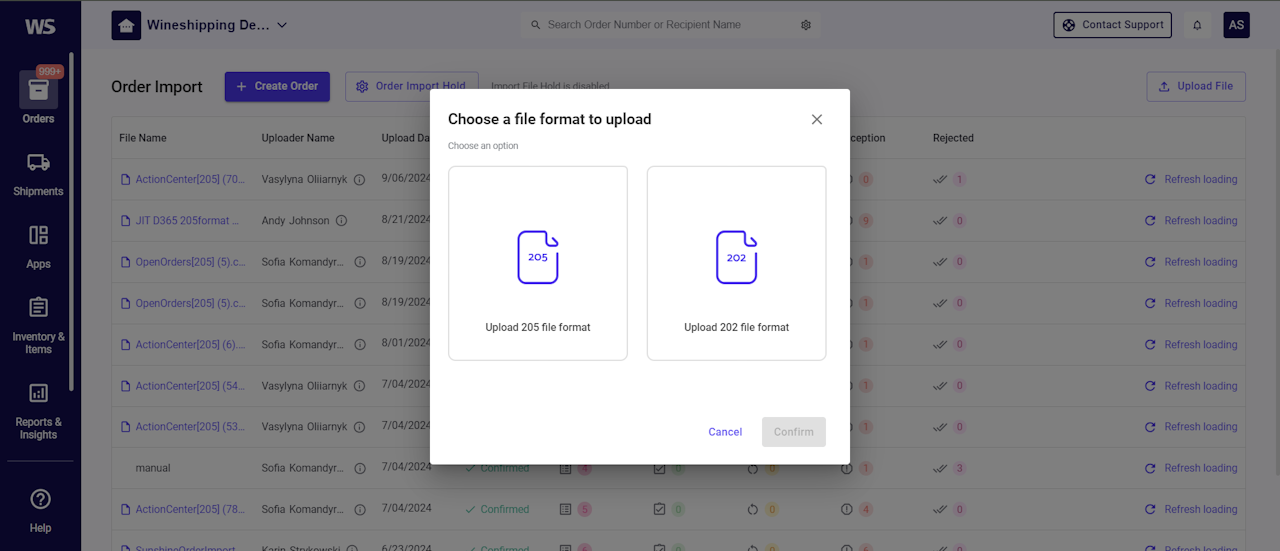This screenshot has height=551, width=1280.
Task: Open Inventory & Items section
Action: (38, 325)
